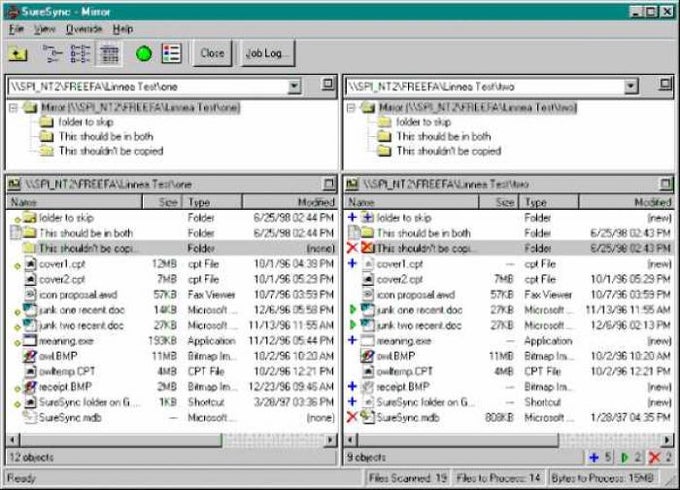Click 'Files Scanned: 19' status panel
This screenshot has width=680, height=490.
[407, 478]
